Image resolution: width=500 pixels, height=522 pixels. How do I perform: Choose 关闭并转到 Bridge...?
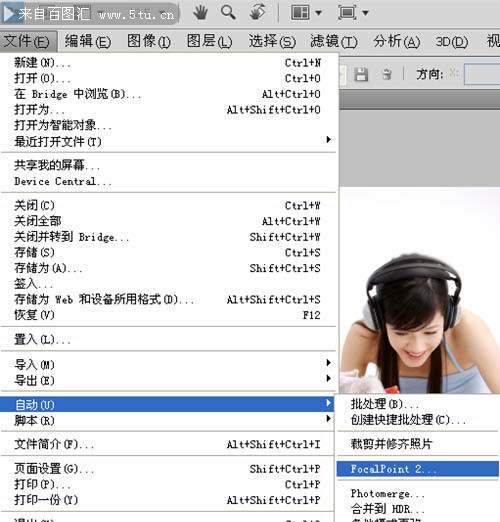click(x=168, y=237)
